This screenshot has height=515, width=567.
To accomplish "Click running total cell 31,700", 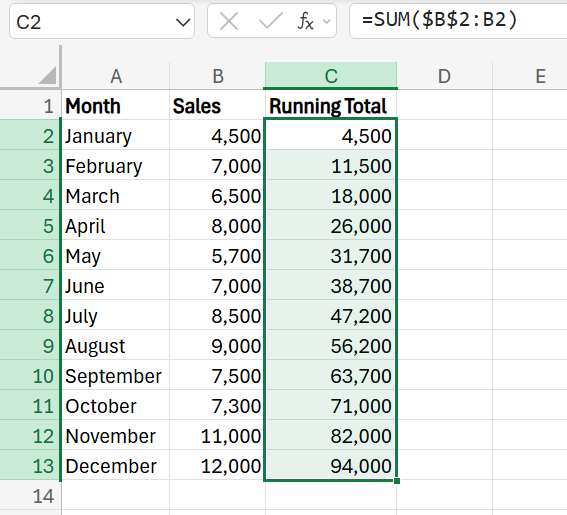I will [331, 256].
